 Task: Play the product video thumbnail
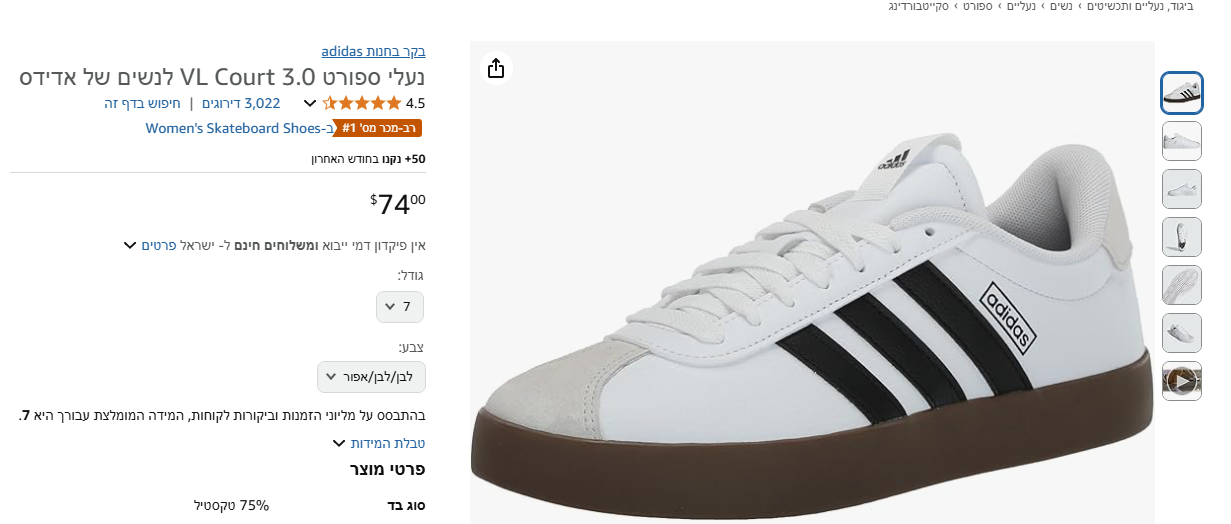click(x=1181, y=381)
